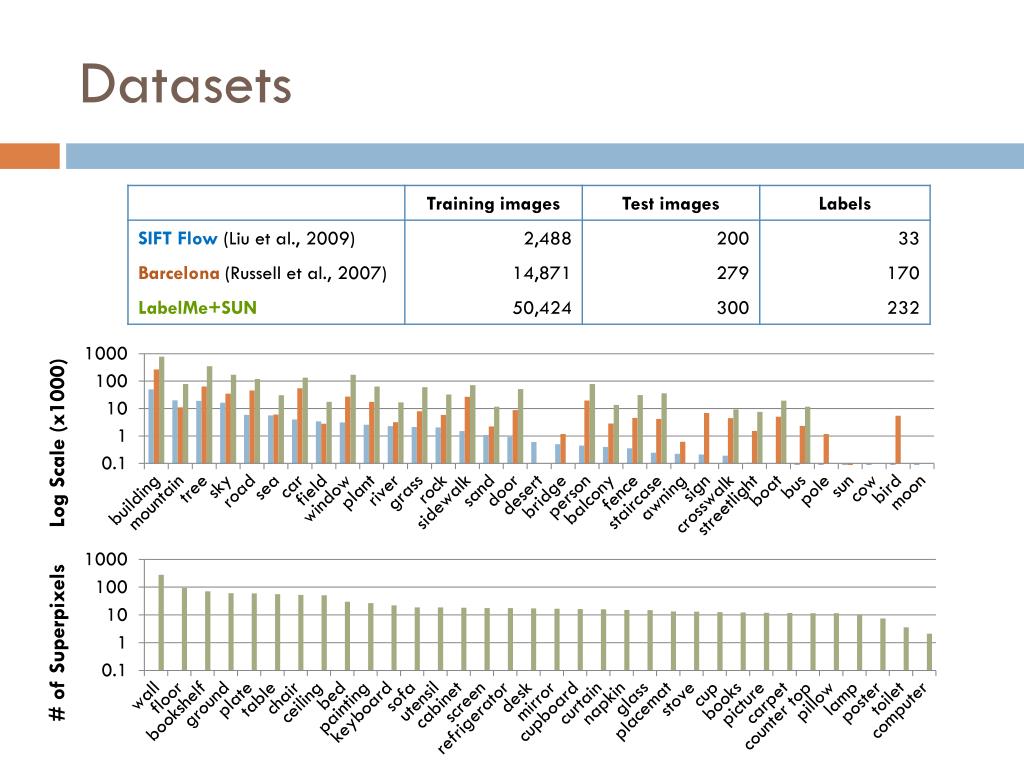Click the (Russell et al., 2007) citation
1024x768 pixels.
(306, 273)
